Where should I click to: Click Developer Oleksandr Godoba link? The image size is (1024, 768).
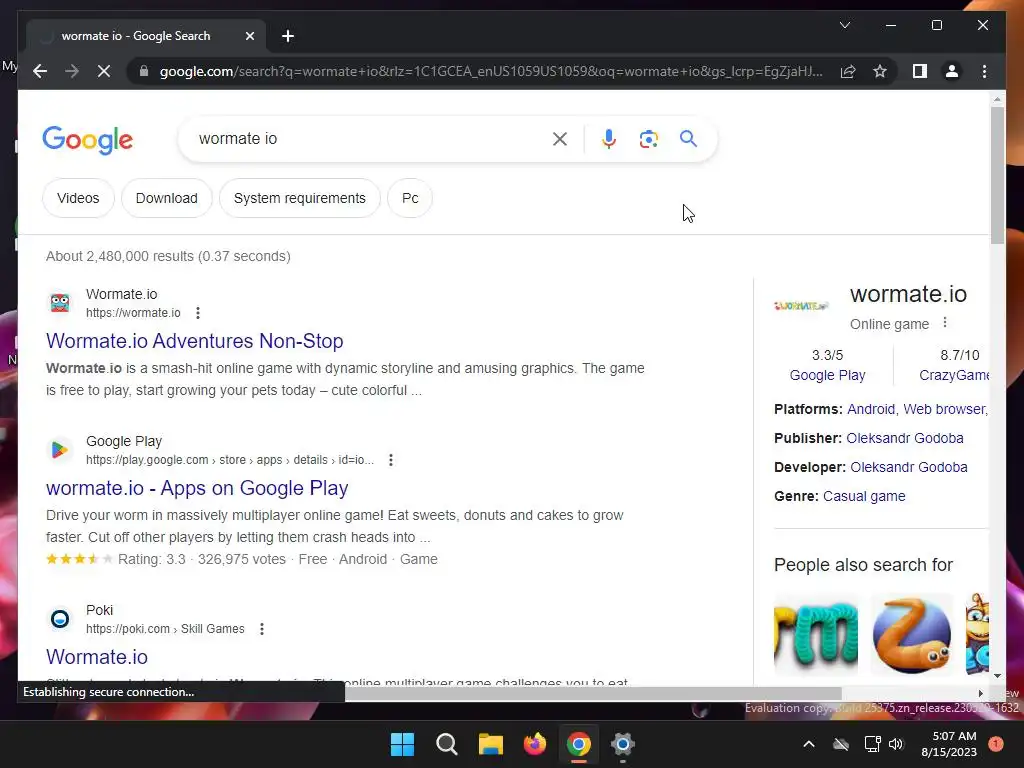[908, 468]
